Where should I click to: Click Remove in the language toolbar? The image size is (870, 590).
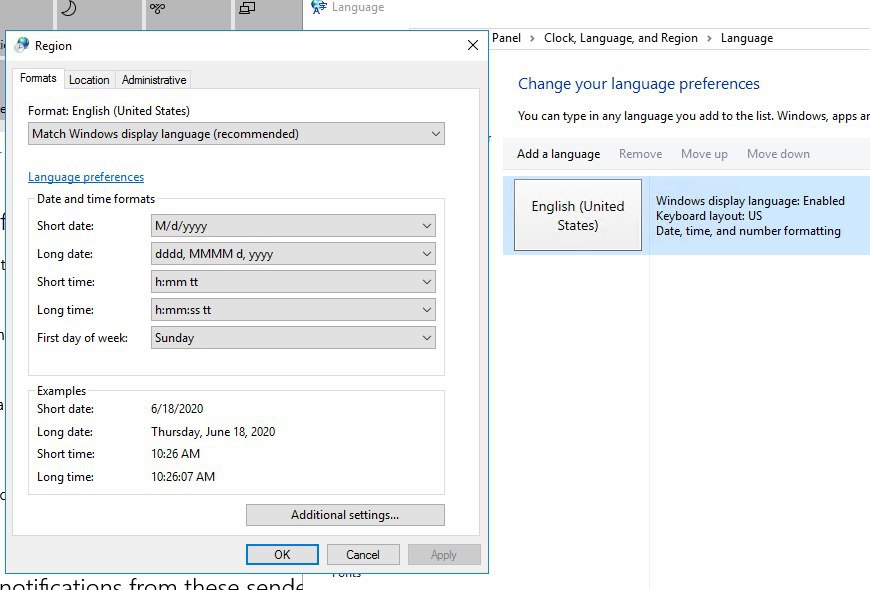[641, 154]
